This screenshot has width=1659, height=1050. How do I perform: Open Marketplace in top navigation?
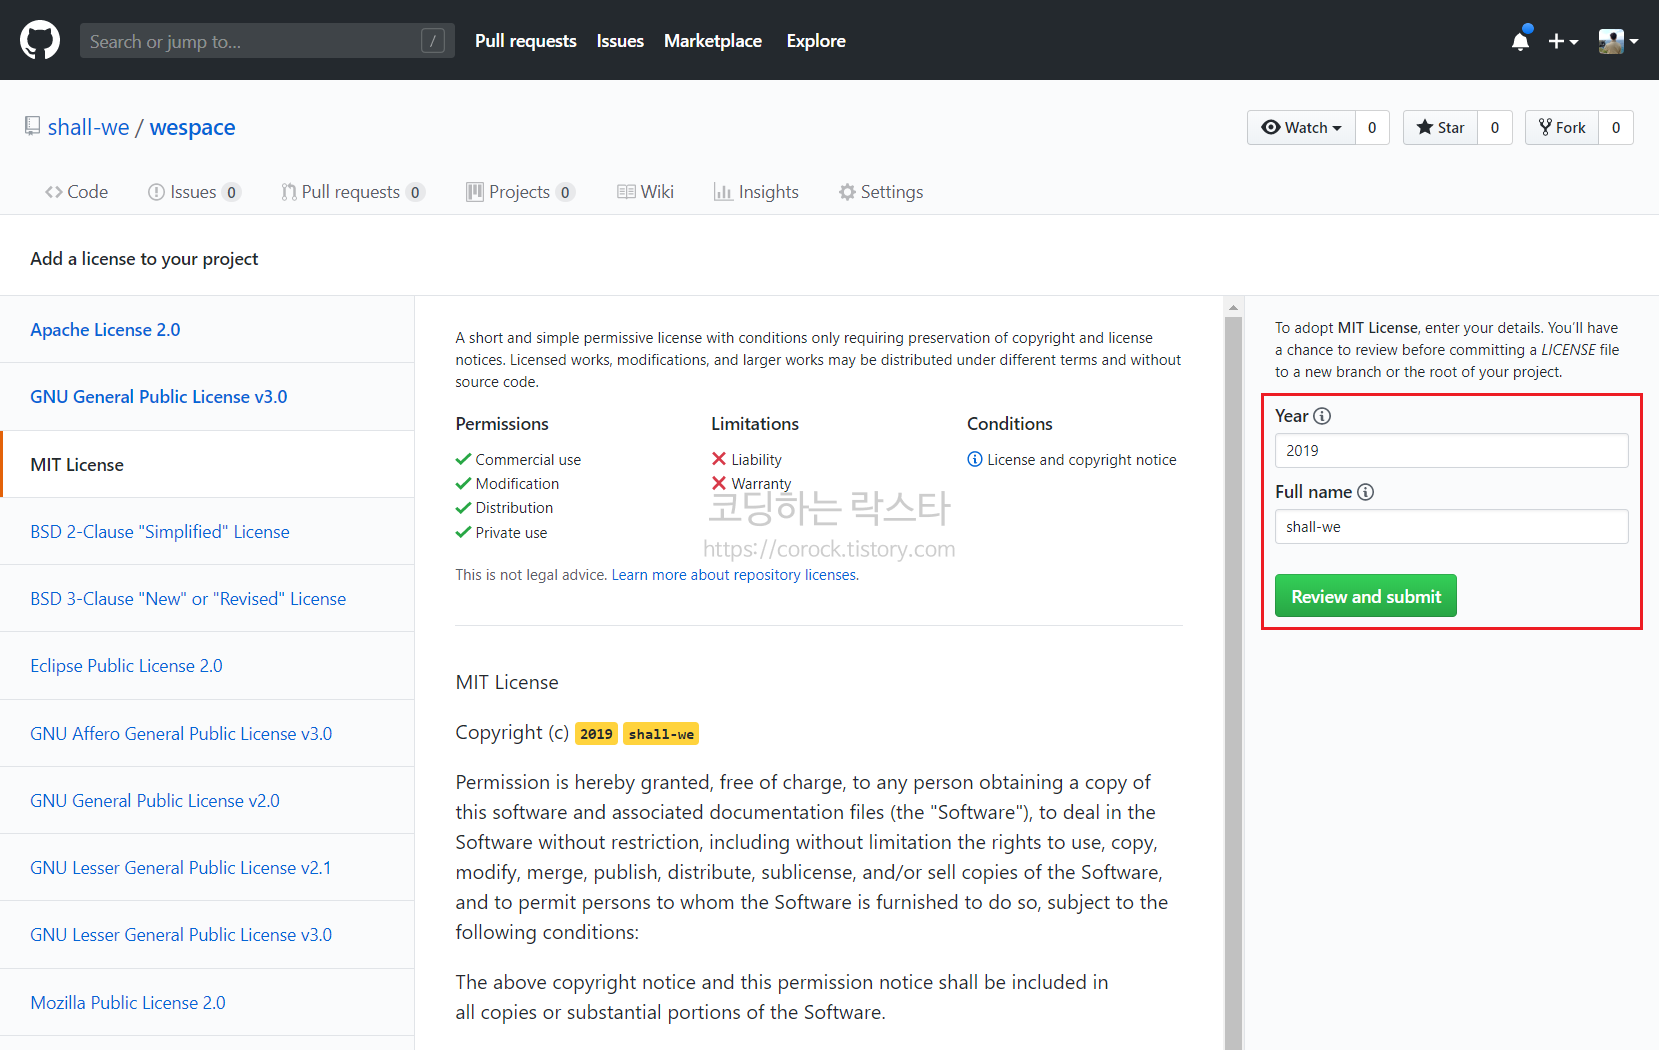pyautogui.click(x=713, y=41)
